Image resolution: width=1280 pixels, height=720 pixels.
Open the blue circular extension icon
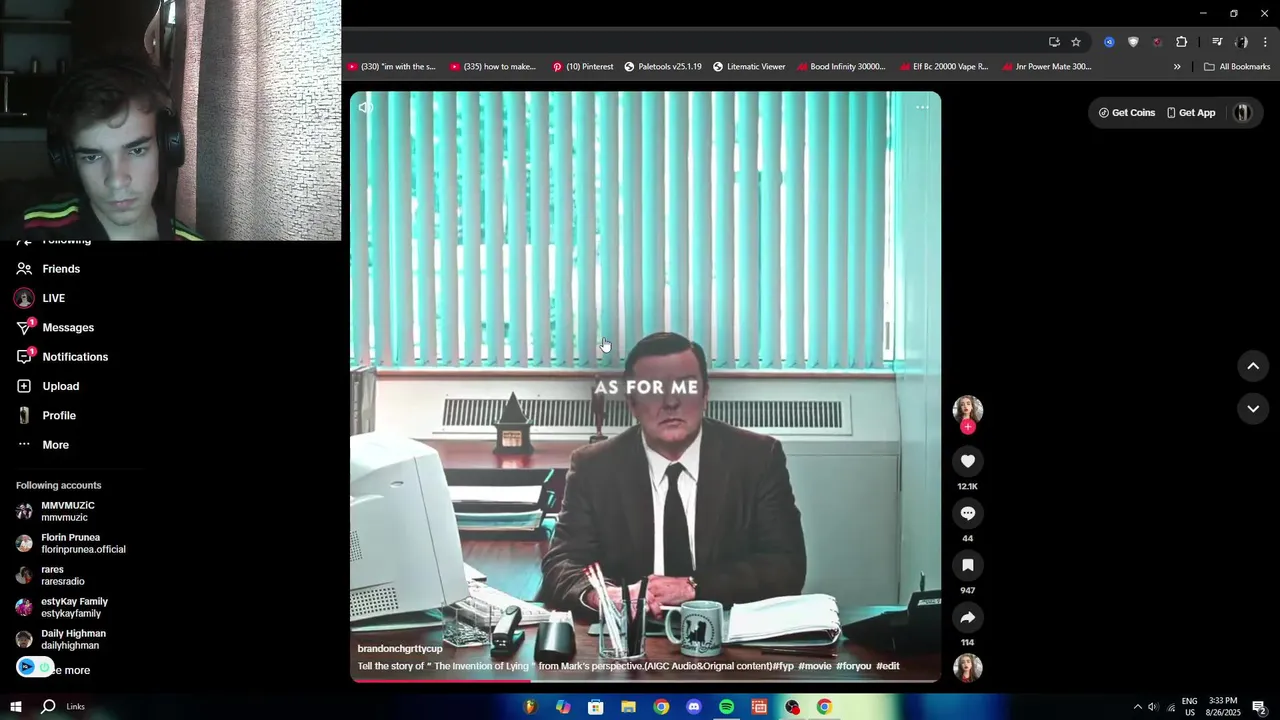[x=1109, y=42]
